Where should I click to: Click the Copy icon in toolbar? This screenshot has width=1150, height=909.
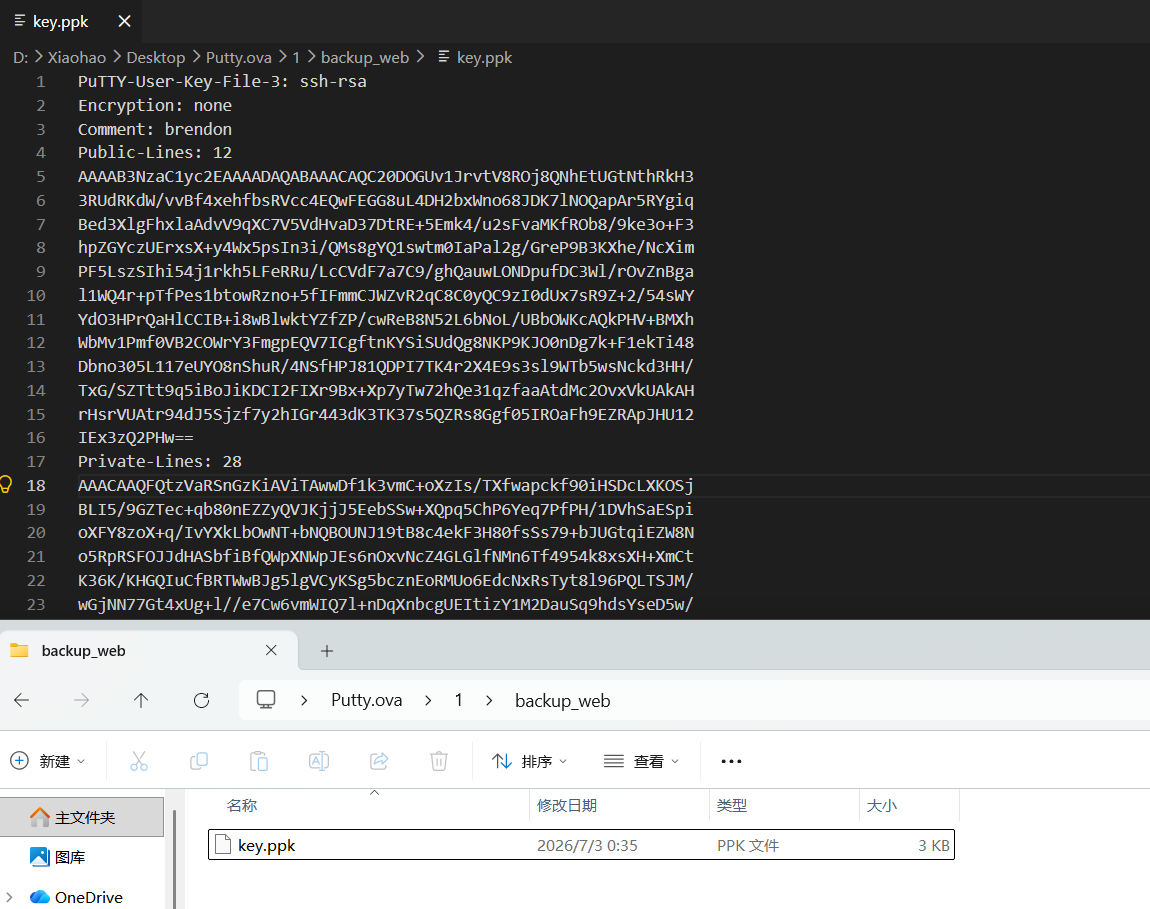(x=199, y=761)
